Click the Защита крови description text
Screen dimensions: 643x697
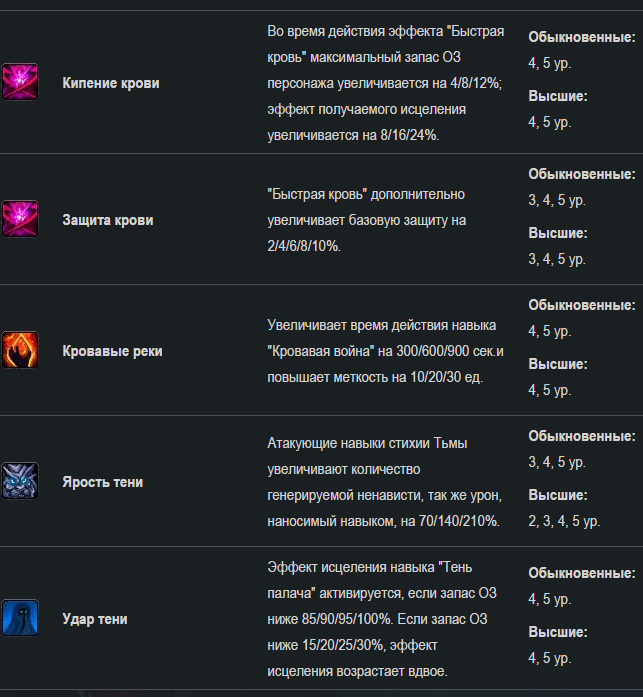click(367, 220)
